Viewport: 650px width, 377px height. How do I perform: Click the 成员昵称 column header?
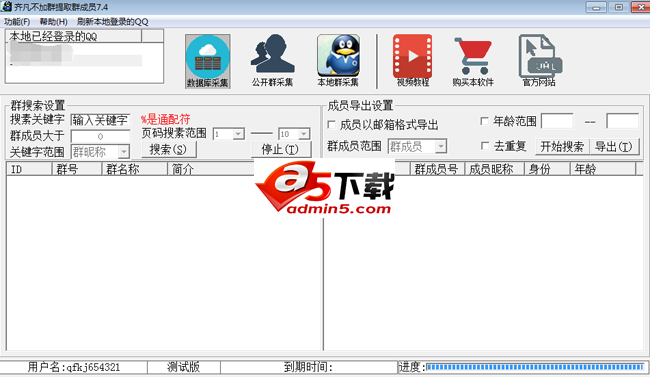pos(495,169)
